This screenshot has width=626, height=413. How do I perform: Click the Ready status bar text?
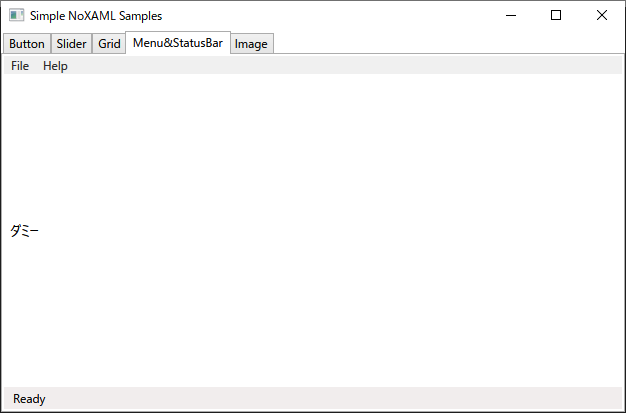pyautogui.click(x=29, y=399)
